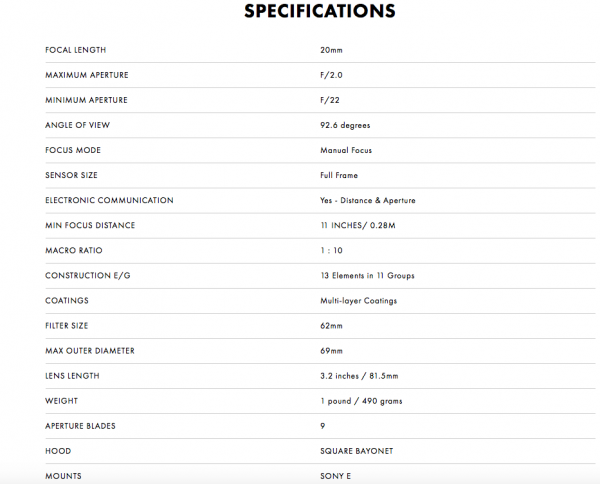Screen dimensions: 600x484
Task: Click the MAXIMUM APERTURE label
Action: click(x=87, y=75)
